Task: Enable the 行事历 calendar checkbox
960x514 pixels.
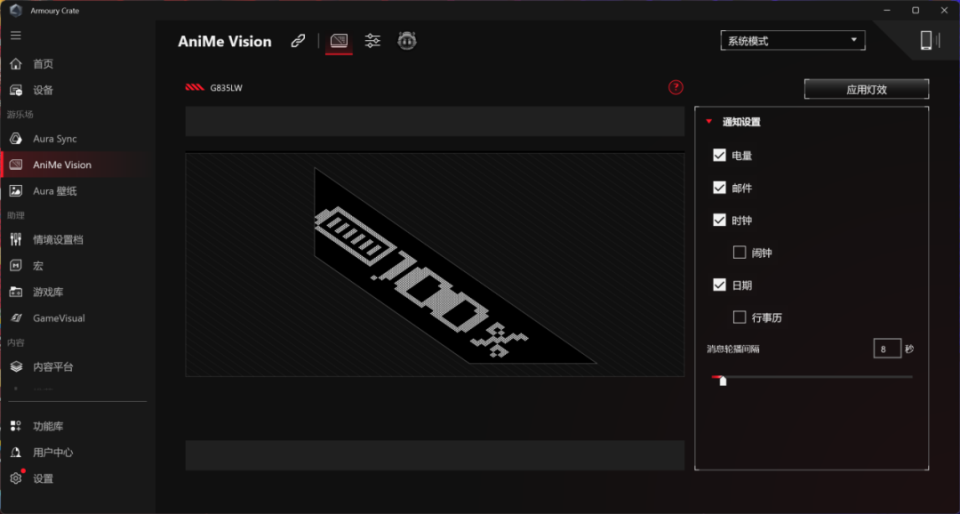Action: click(x=740, y=317)
